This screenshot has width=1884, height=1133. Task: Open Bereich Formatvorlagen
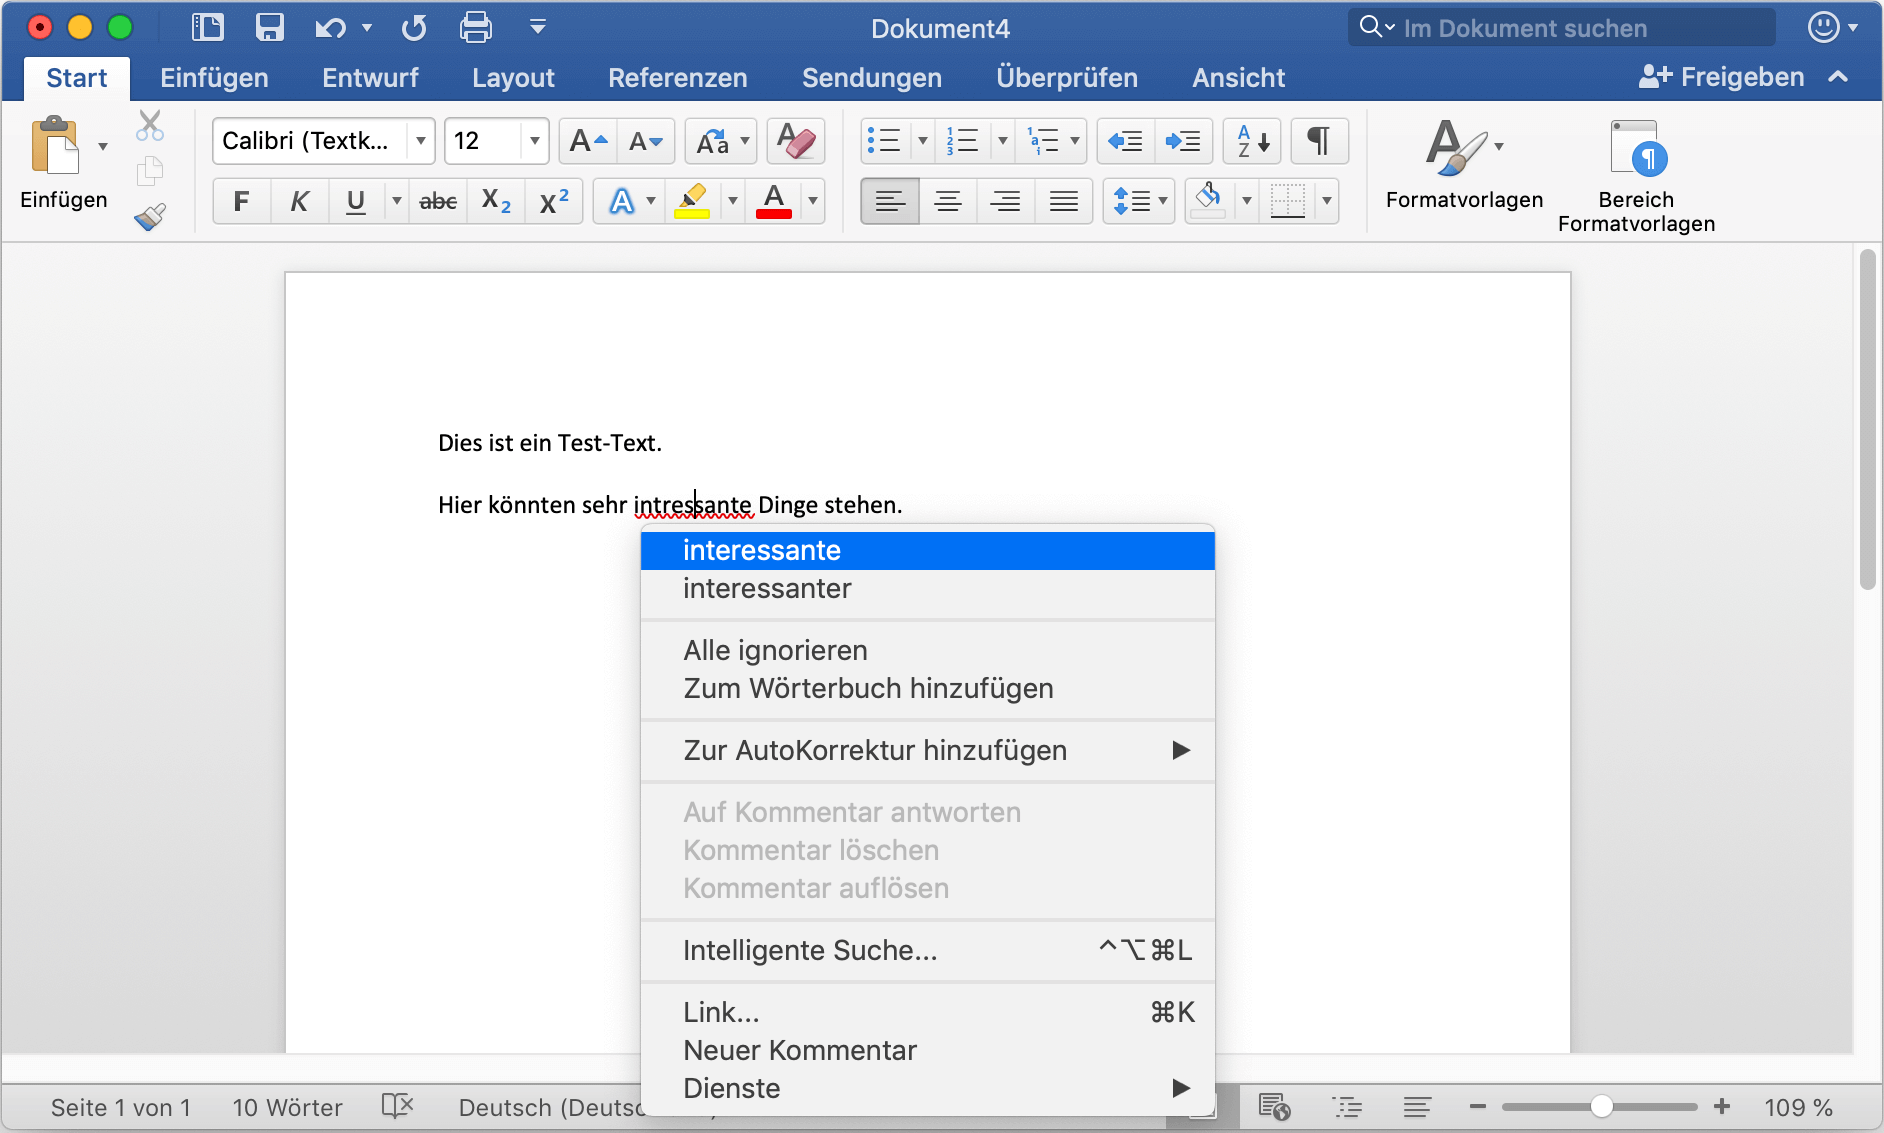coord(1636,172)
